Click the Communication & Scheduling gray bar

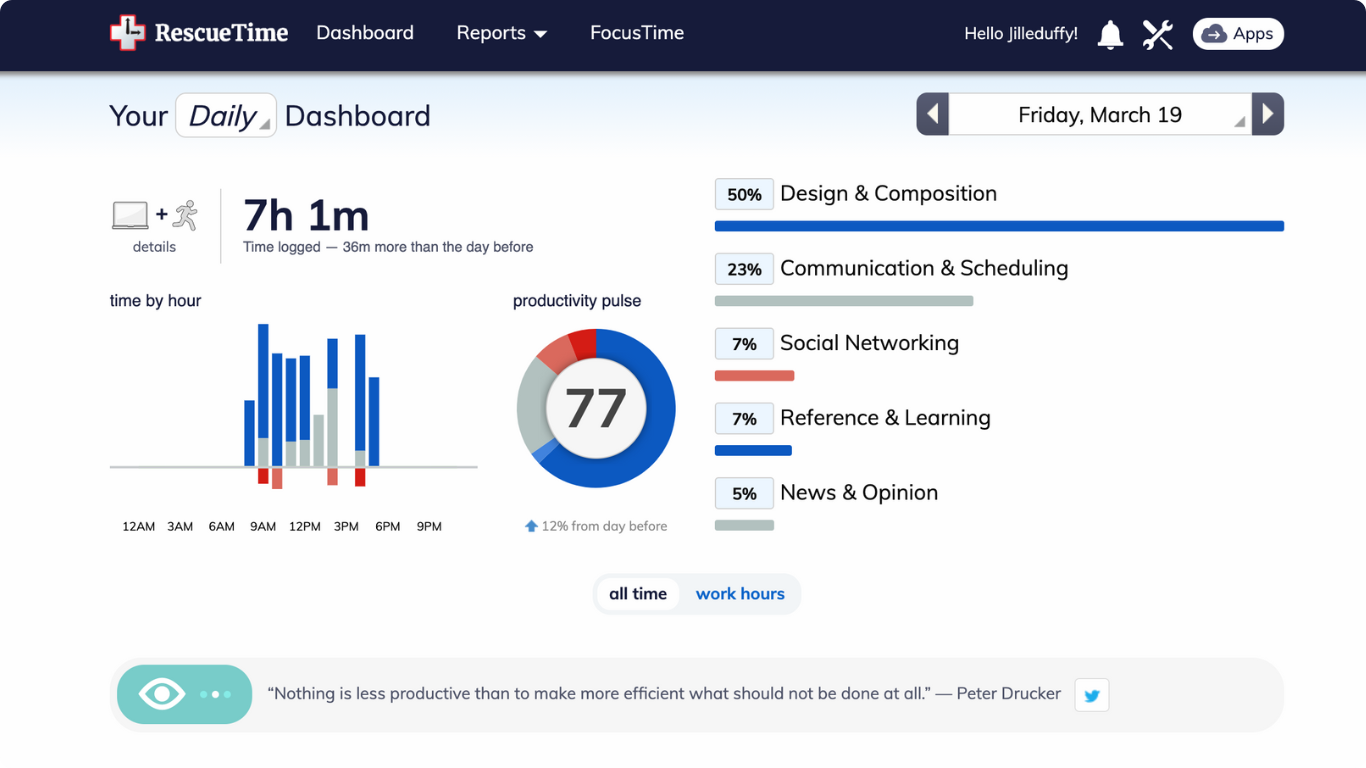pyautogui.click(x=844, y=301)
